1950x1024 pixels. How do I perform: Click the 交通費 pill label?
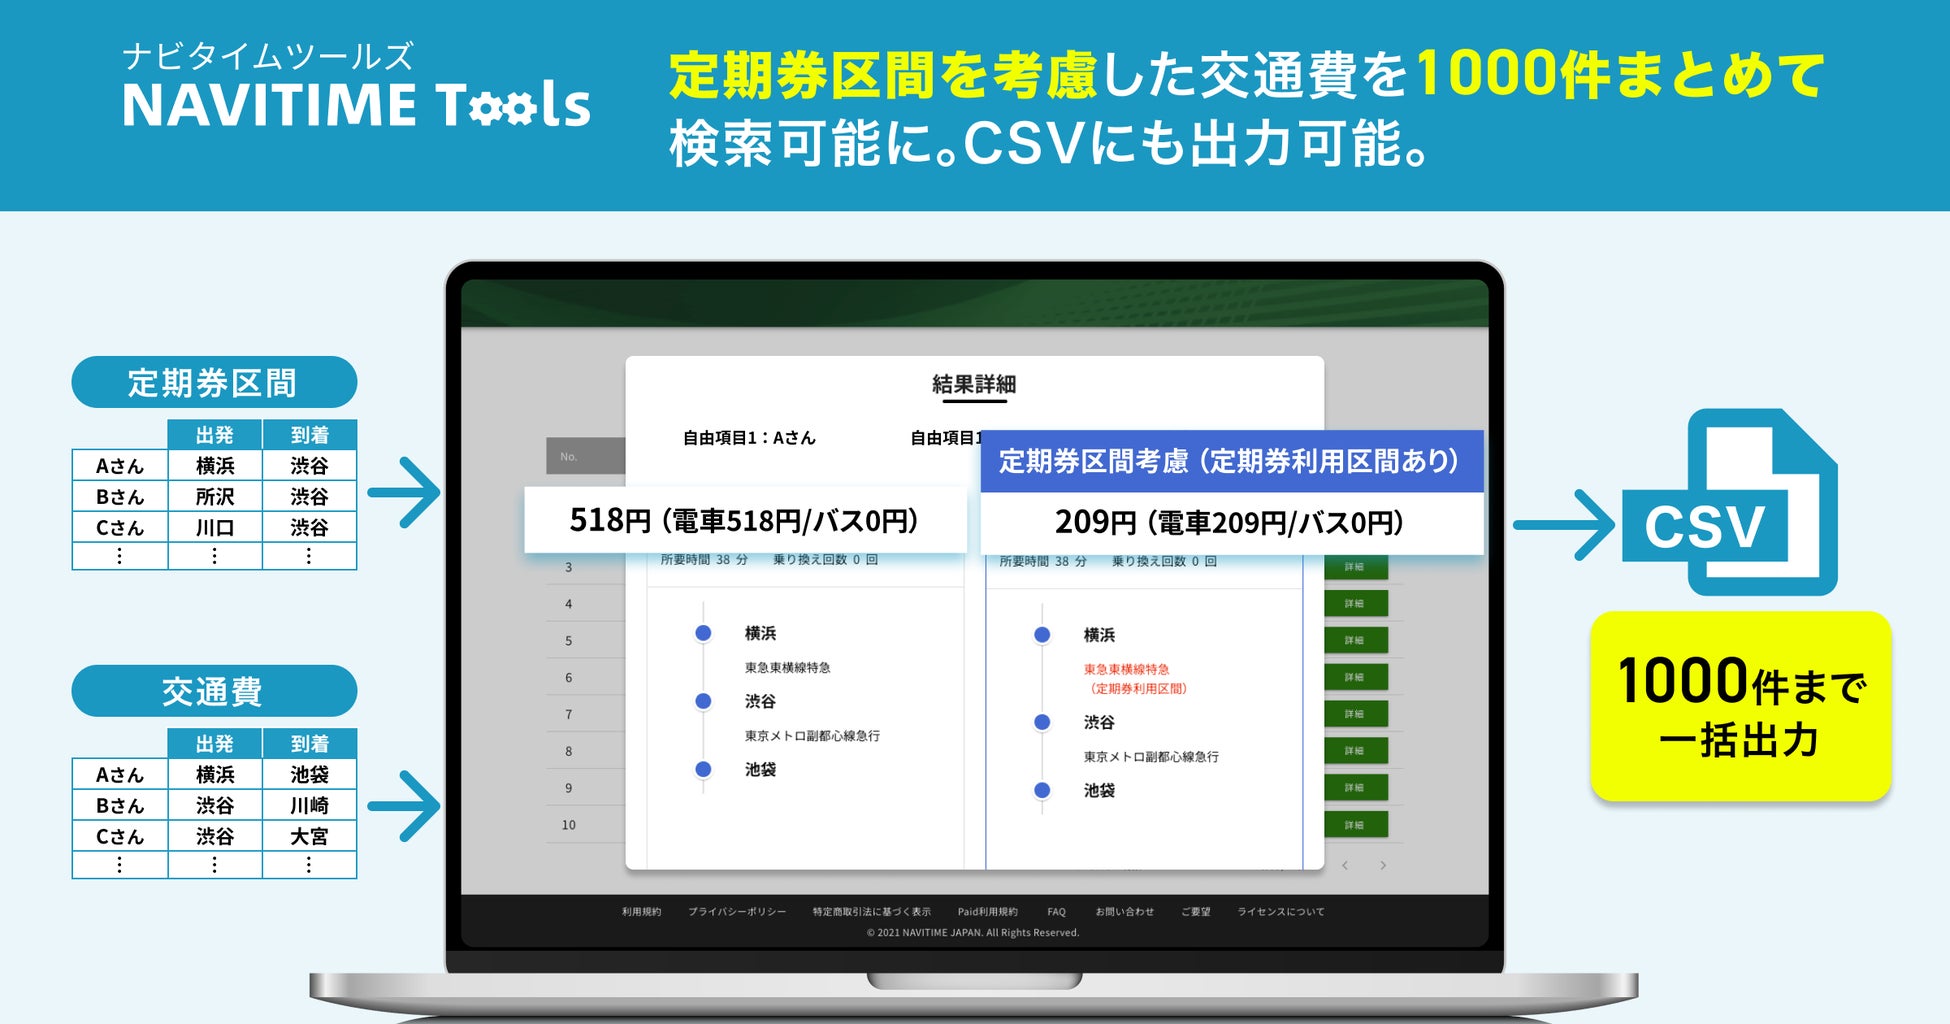click(214, 691)
